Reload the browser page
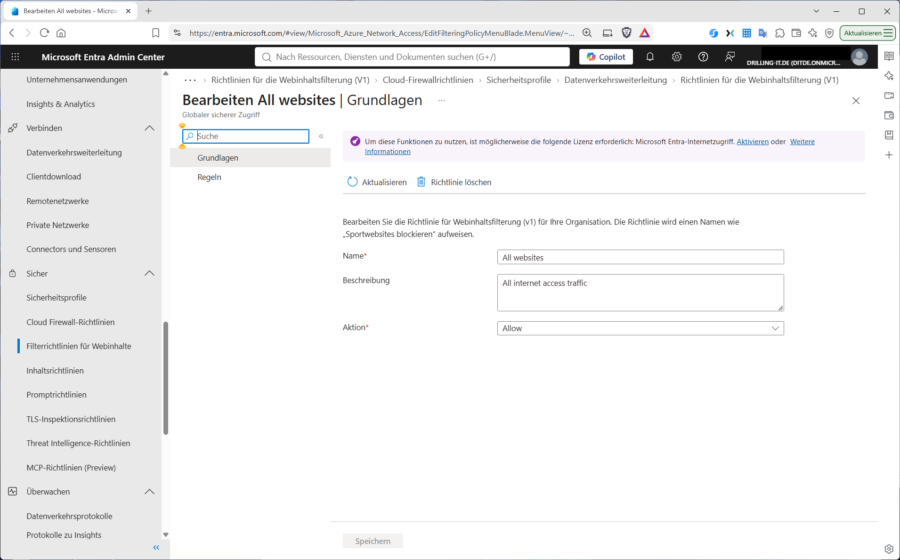 (44, 33)
